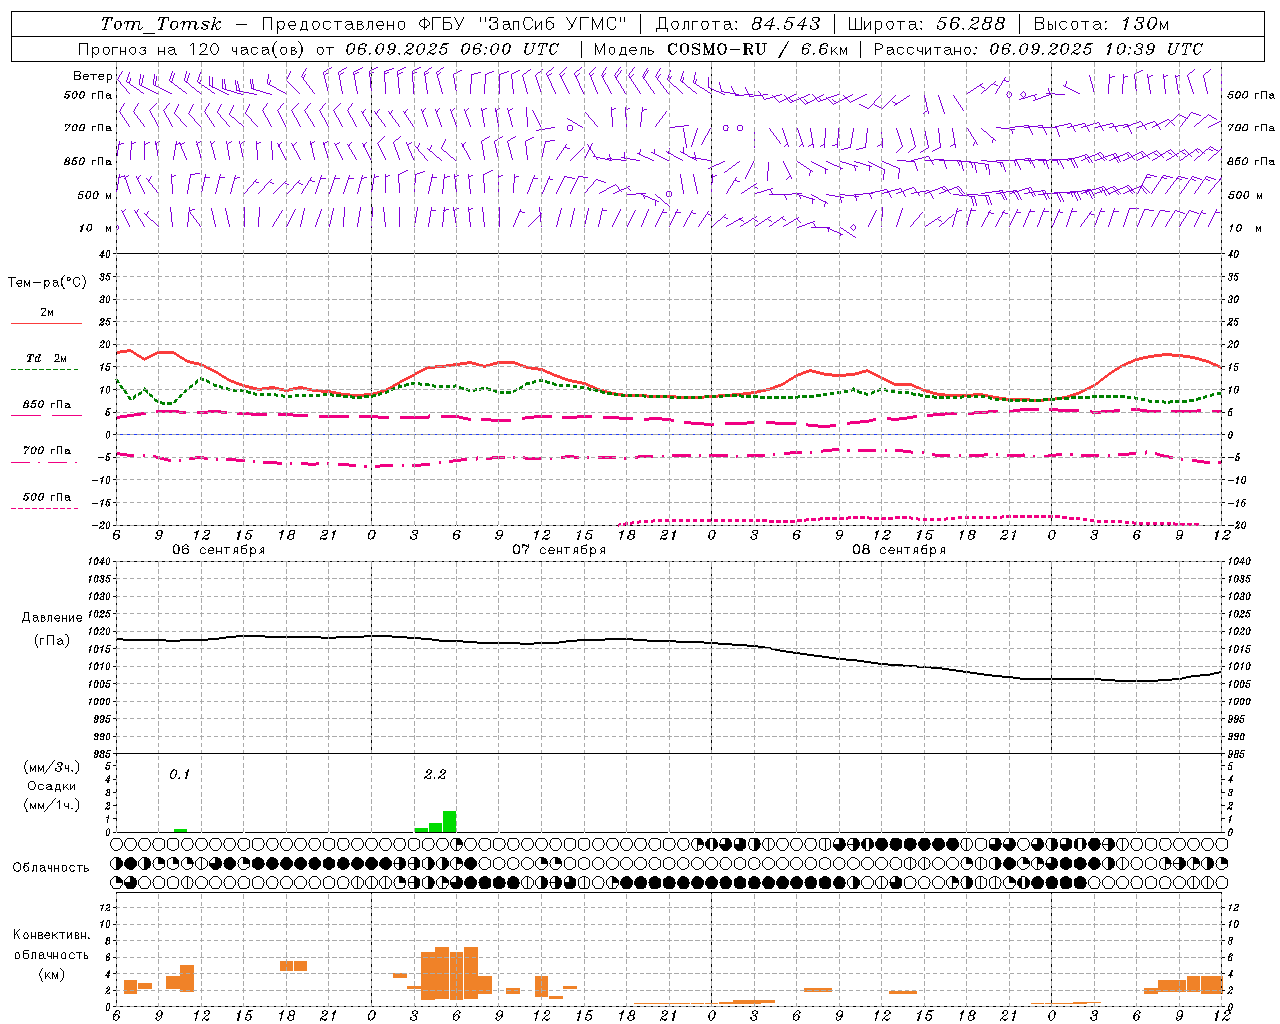
Task: Click the 07 сентября date label
Action: pyautogui.click(x=559, y=549)
